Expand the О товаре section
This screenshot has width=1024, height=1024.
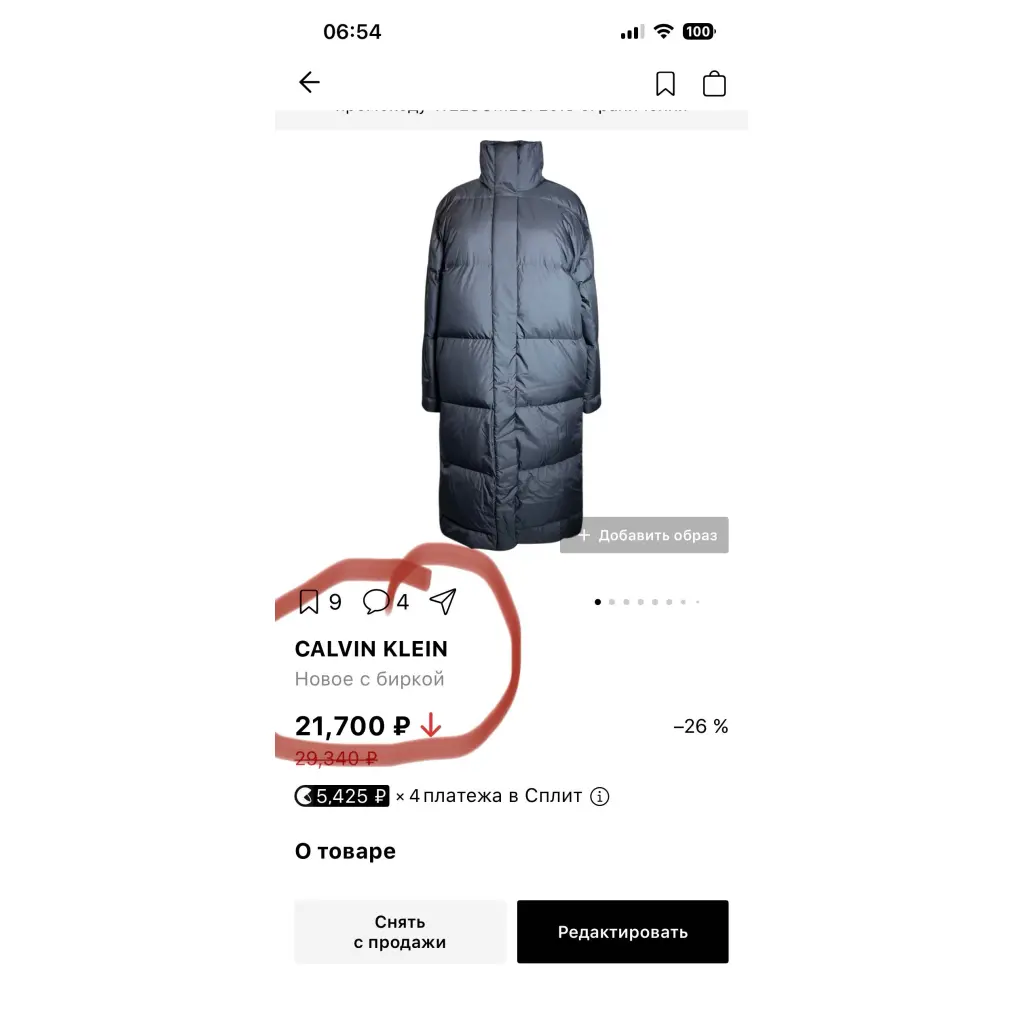click(x=345, y=851)
